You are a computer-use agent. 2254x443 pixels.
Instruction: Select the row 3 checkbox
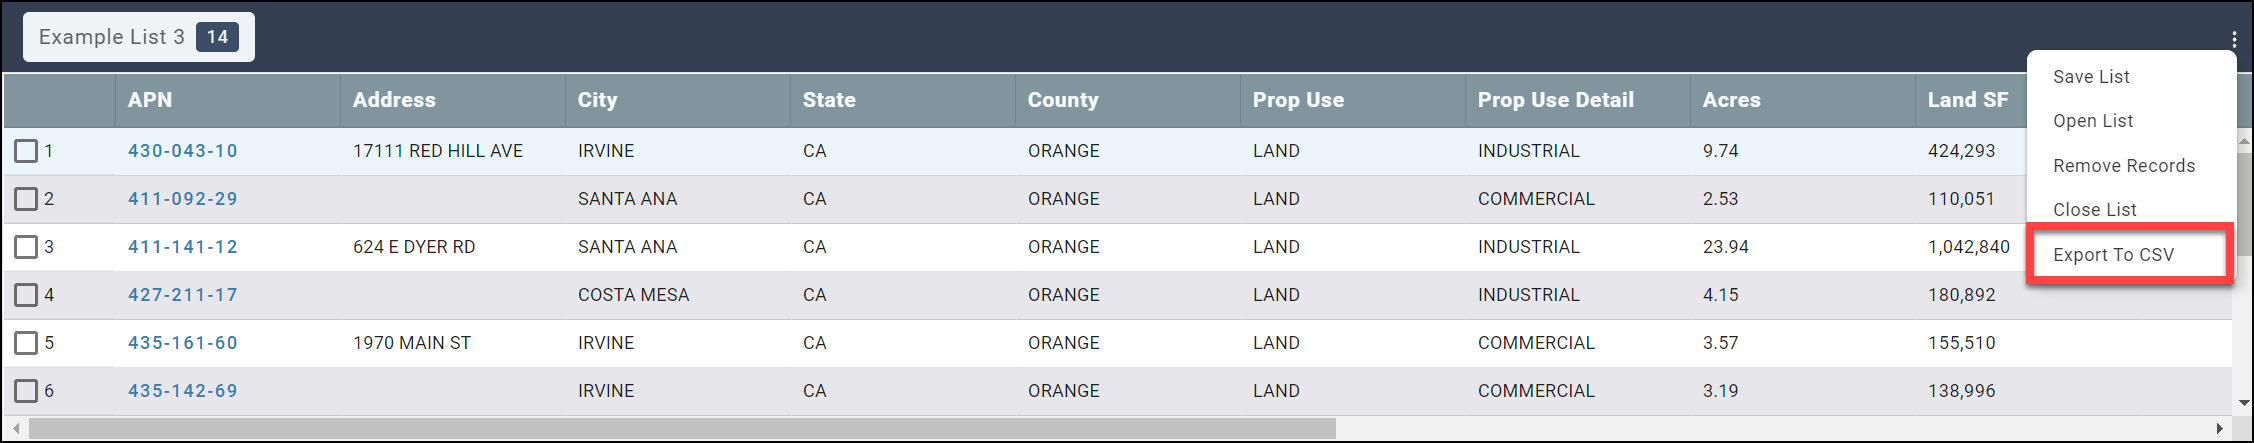click(26, 247)
